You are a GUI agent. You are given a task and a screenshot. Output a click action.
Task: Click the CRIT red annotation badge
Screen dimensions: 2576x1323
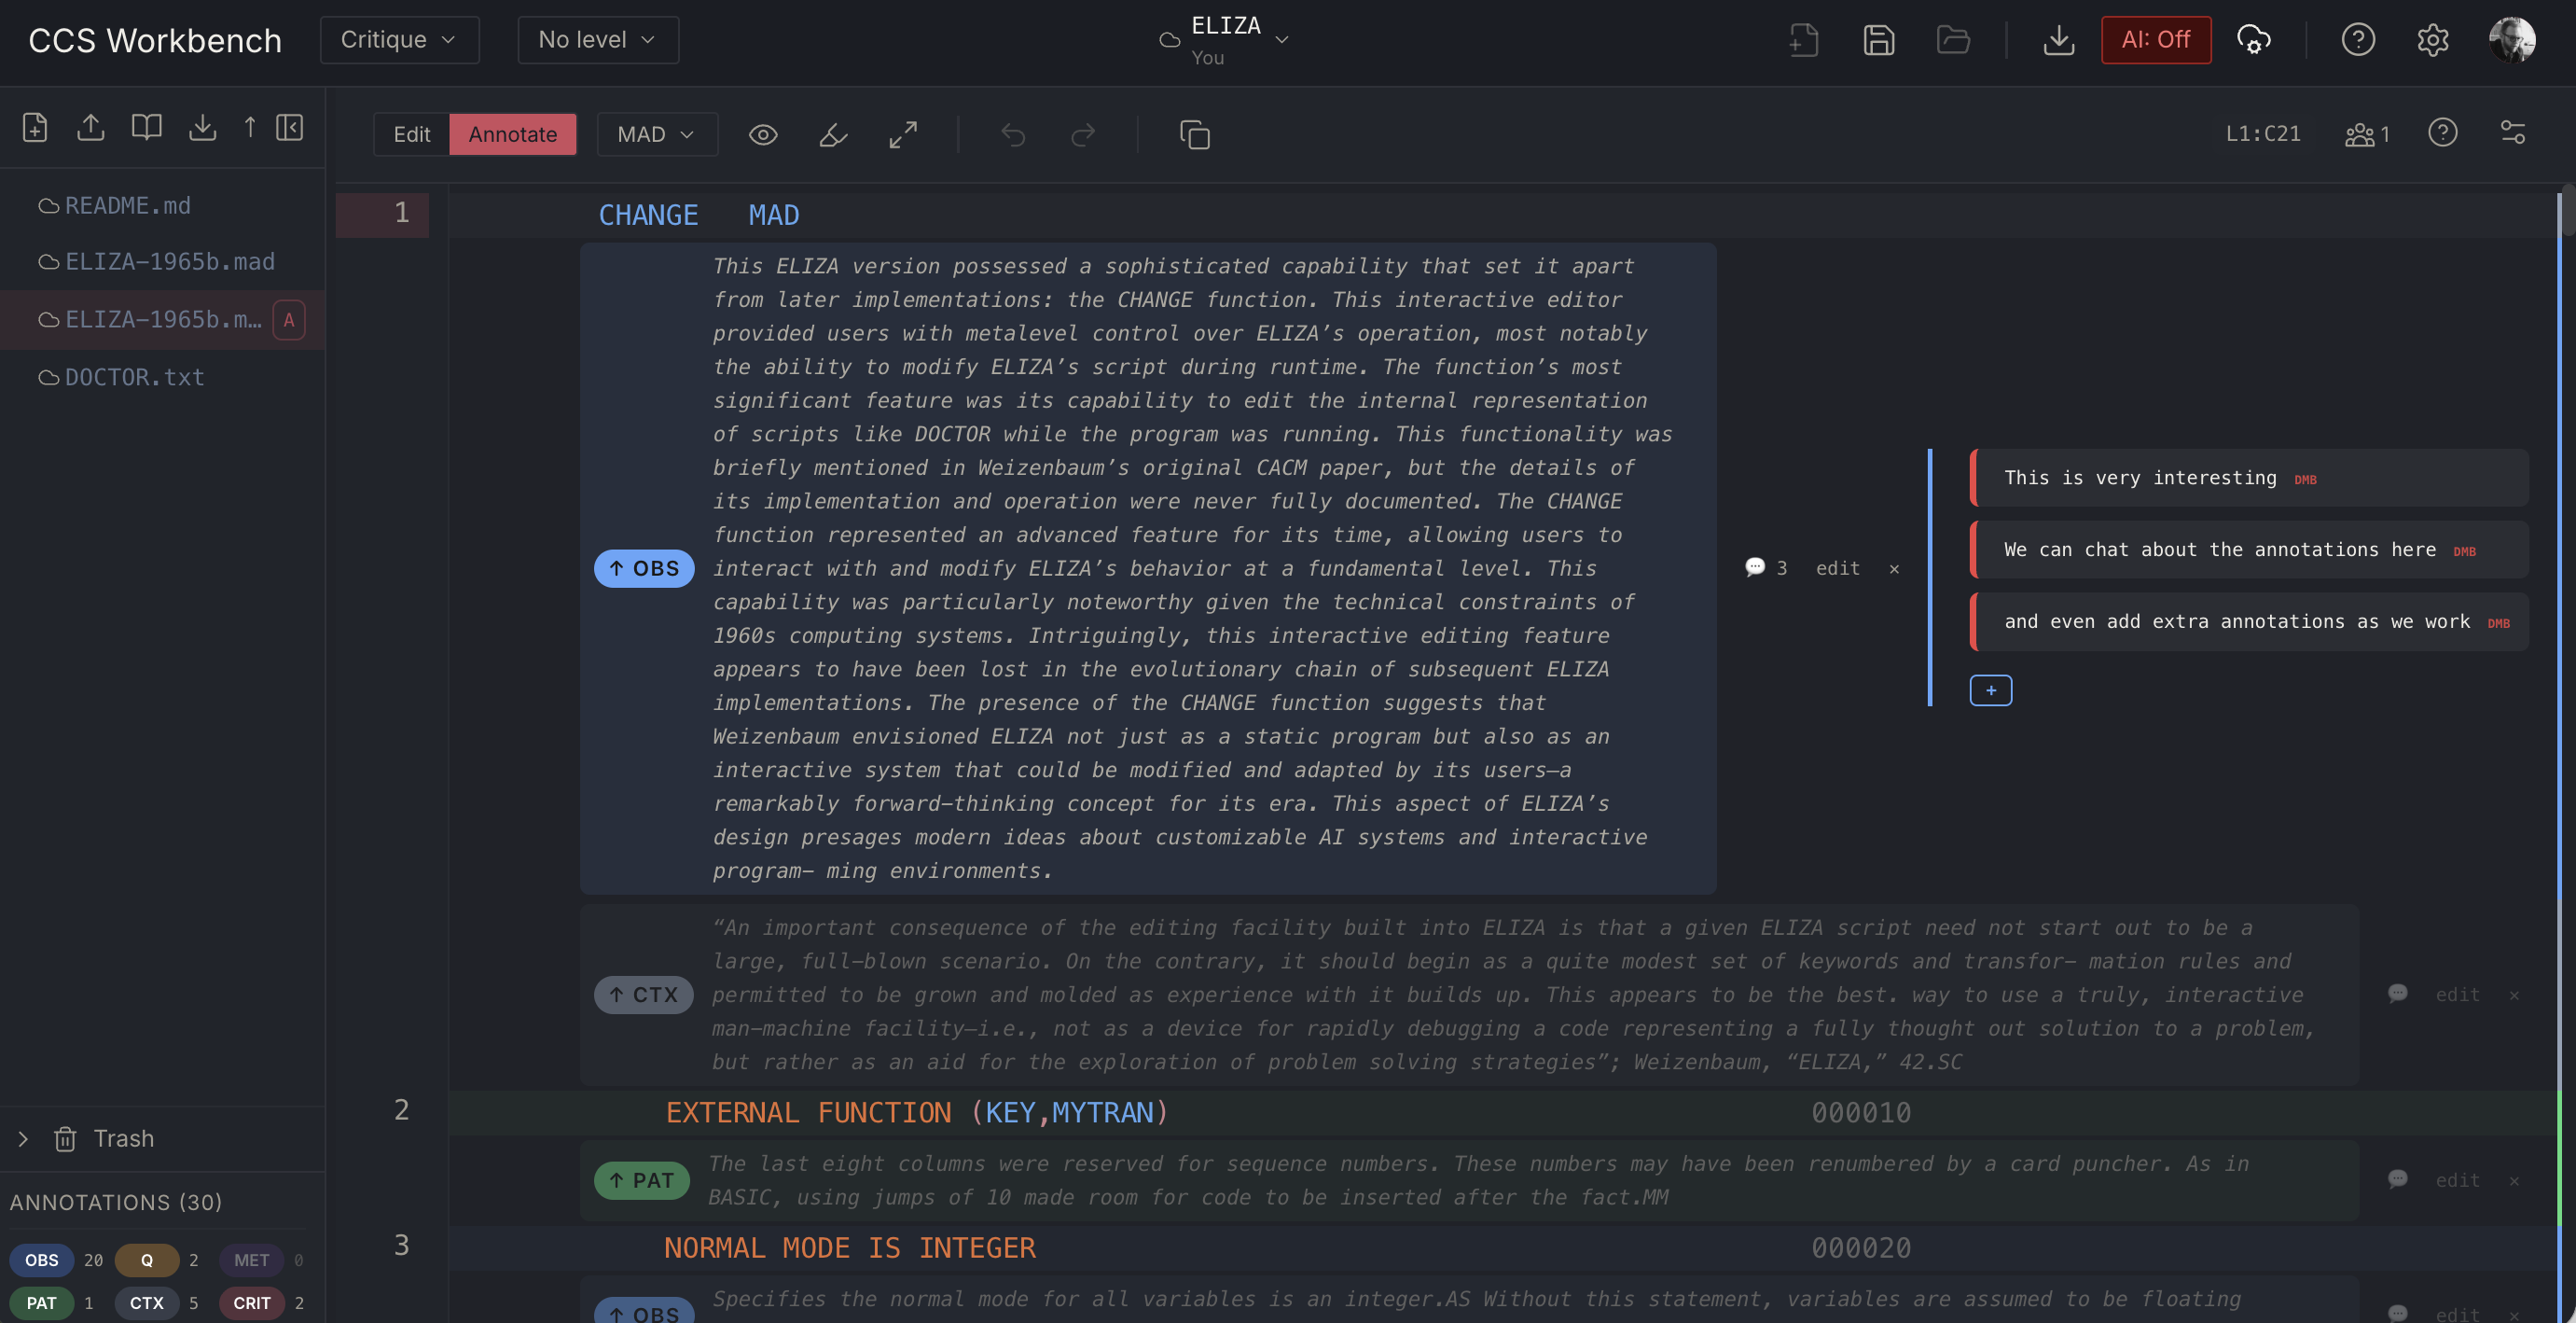tap(252, 1303)
